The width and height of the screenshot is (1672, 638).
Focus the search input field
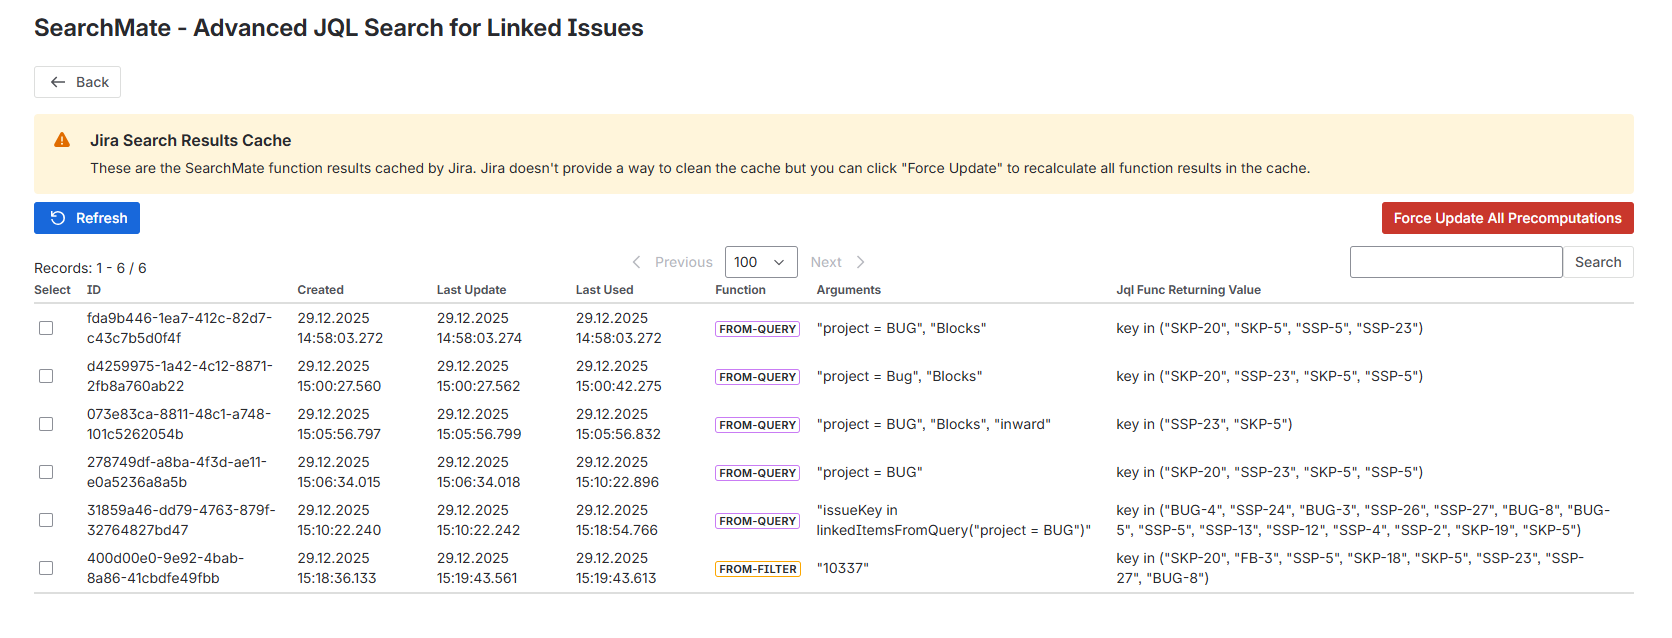pos(1456,262)
